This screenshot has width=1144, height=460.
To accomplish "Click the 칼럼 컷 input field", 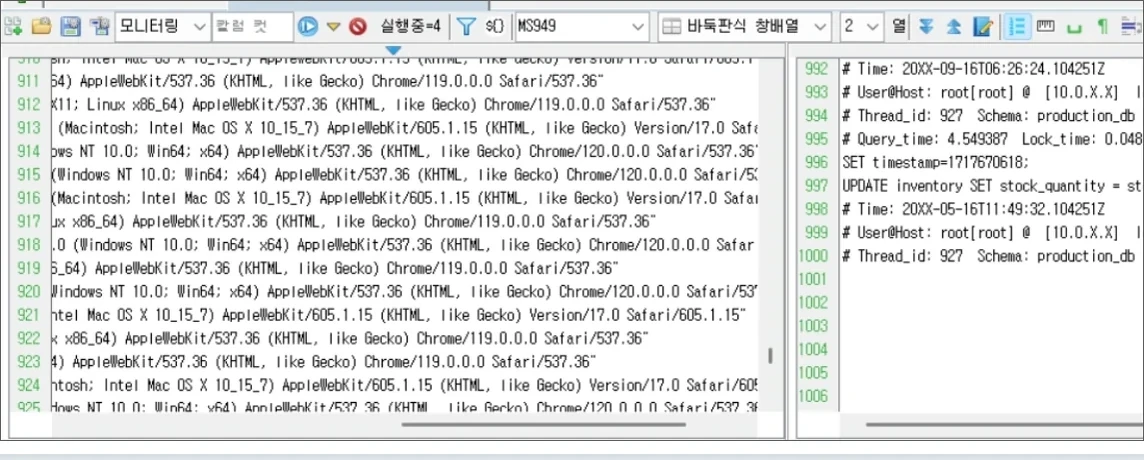I will tap(252, 27).
